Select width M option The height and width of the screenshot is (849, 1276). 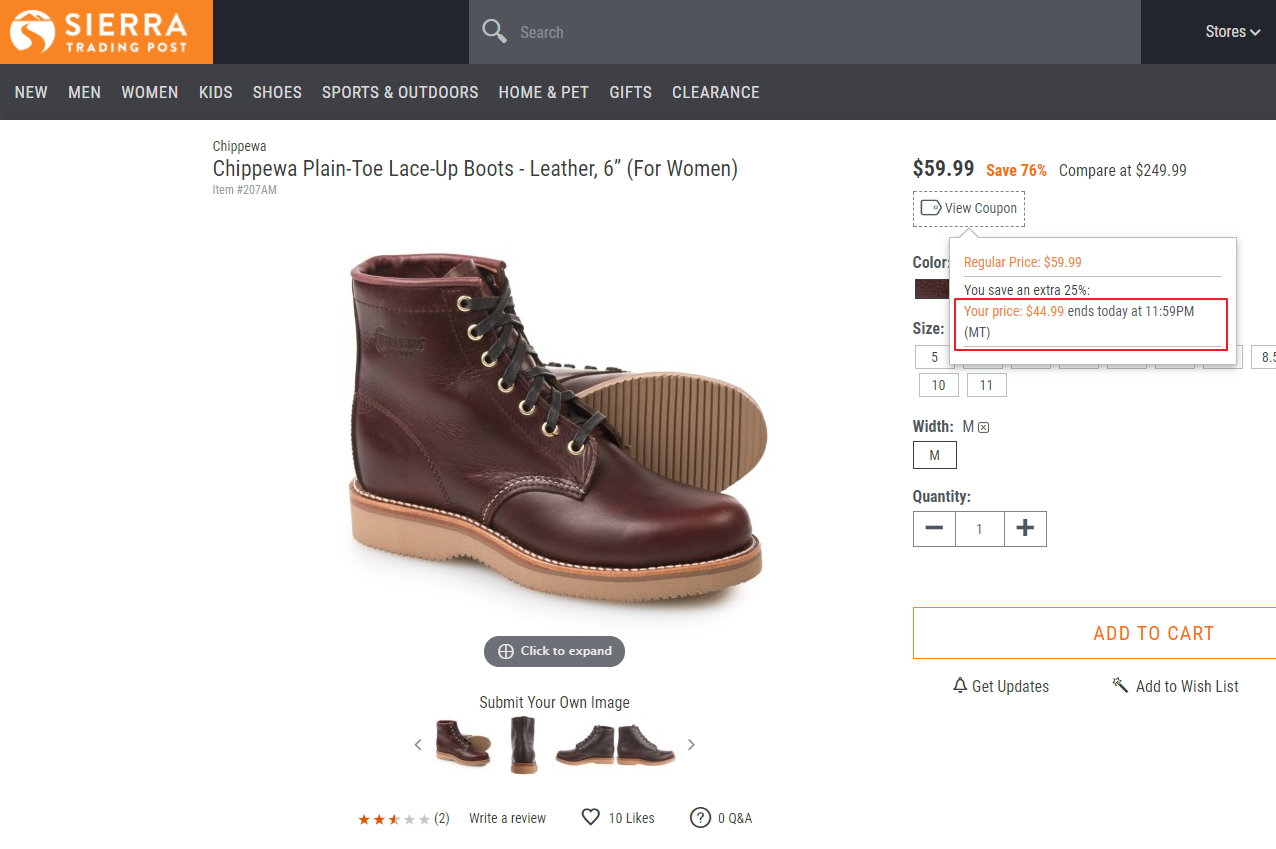click(x=934, y=455)
